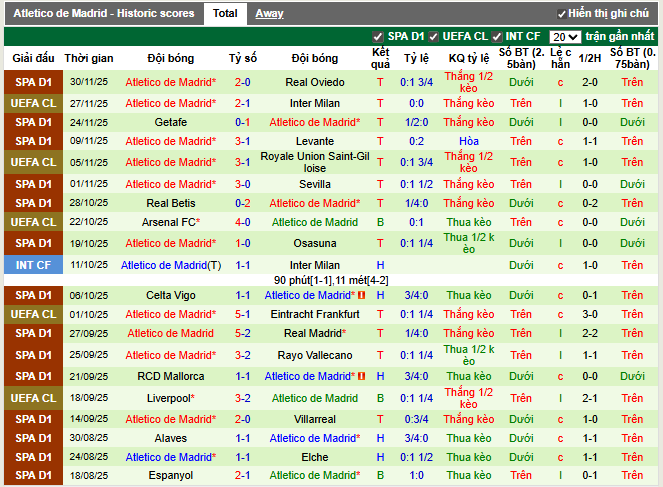Click the KQ tỷ lệ column header
The image size is (663, 487).
469,58
